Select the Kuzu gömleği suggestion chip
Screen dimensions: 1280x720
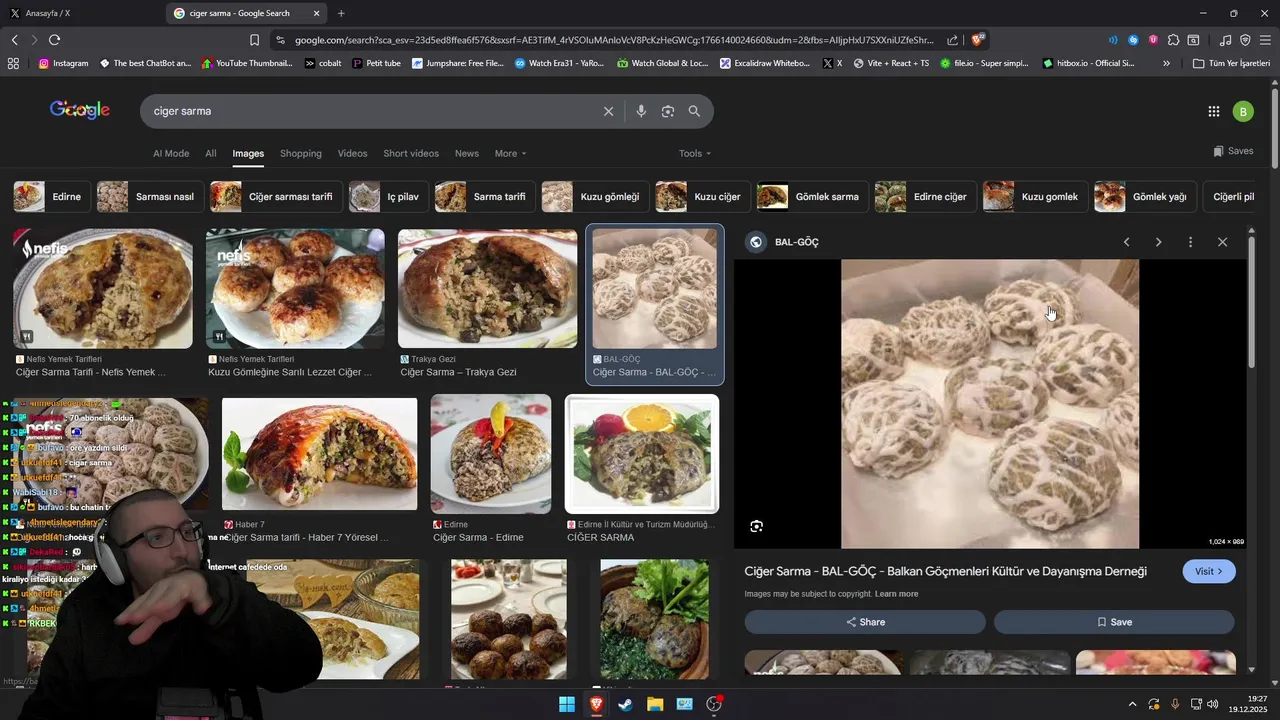point(595,197)
